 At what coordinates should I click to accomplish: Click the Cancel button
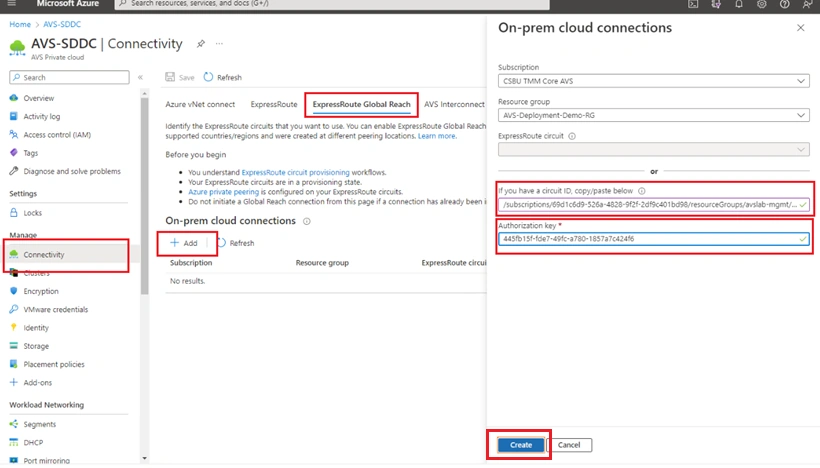569,445
